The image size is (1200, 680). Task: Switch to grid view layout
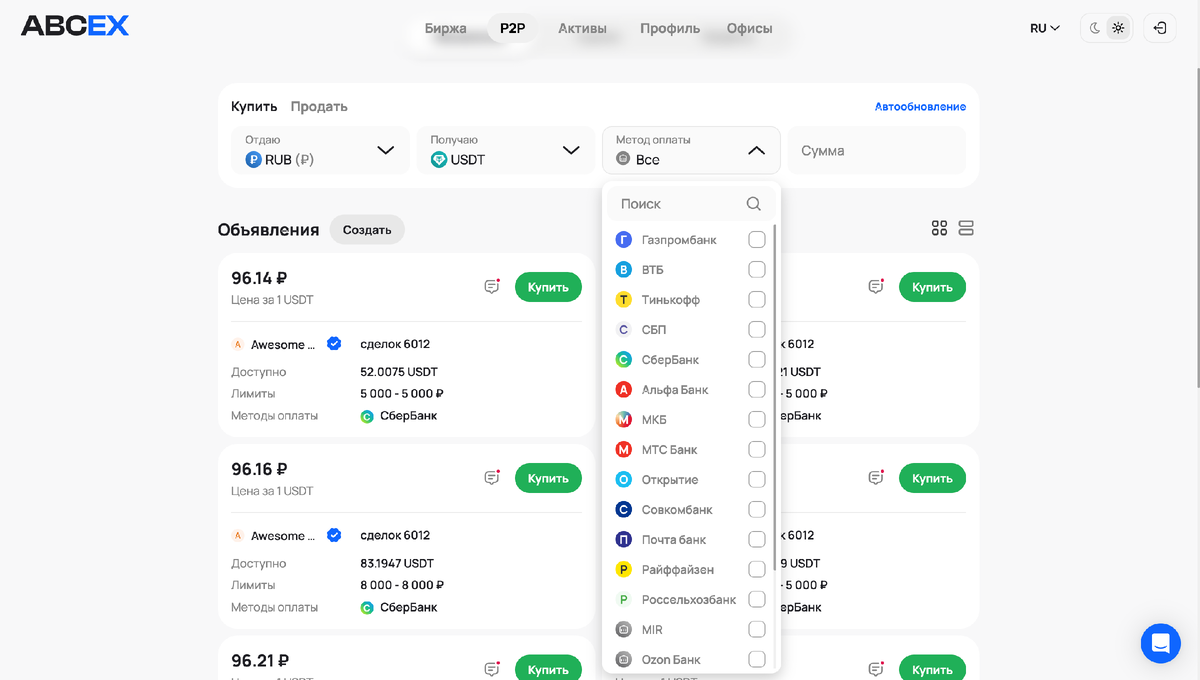coord(939,228)
